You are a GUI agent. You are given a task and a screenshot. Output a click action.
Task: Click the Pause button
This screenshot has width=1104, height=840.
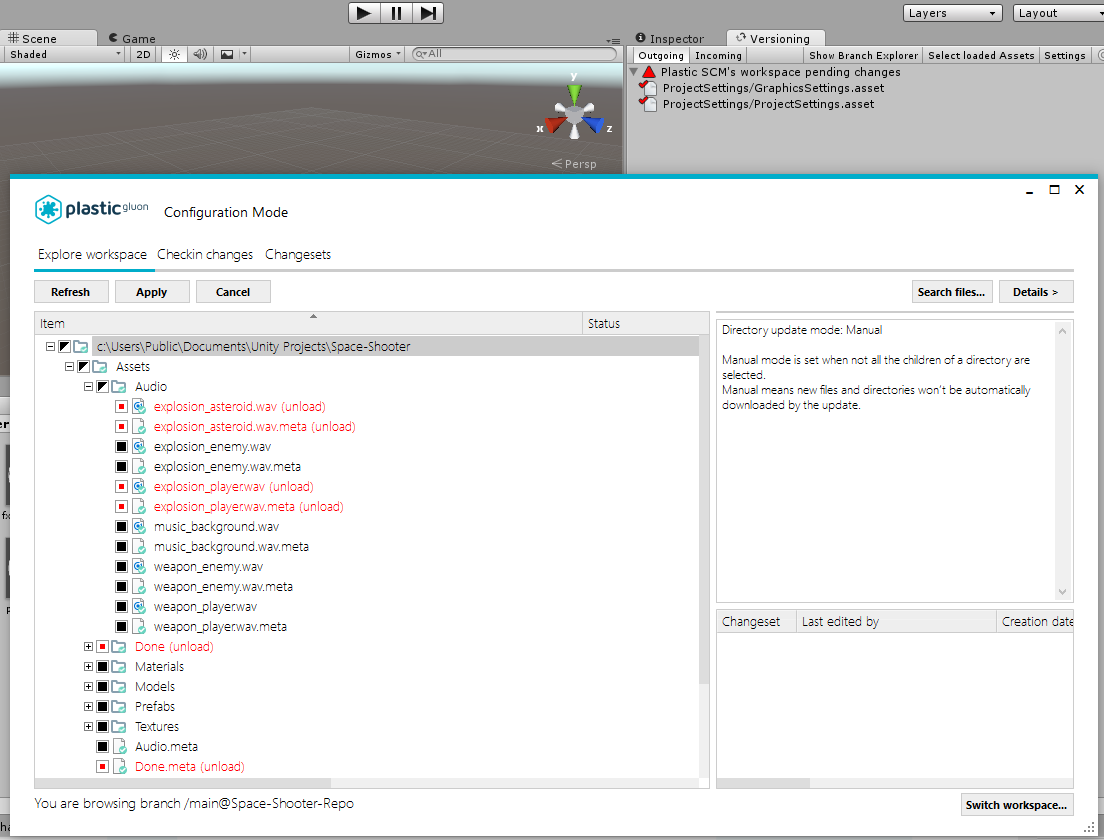pos(396,13)
